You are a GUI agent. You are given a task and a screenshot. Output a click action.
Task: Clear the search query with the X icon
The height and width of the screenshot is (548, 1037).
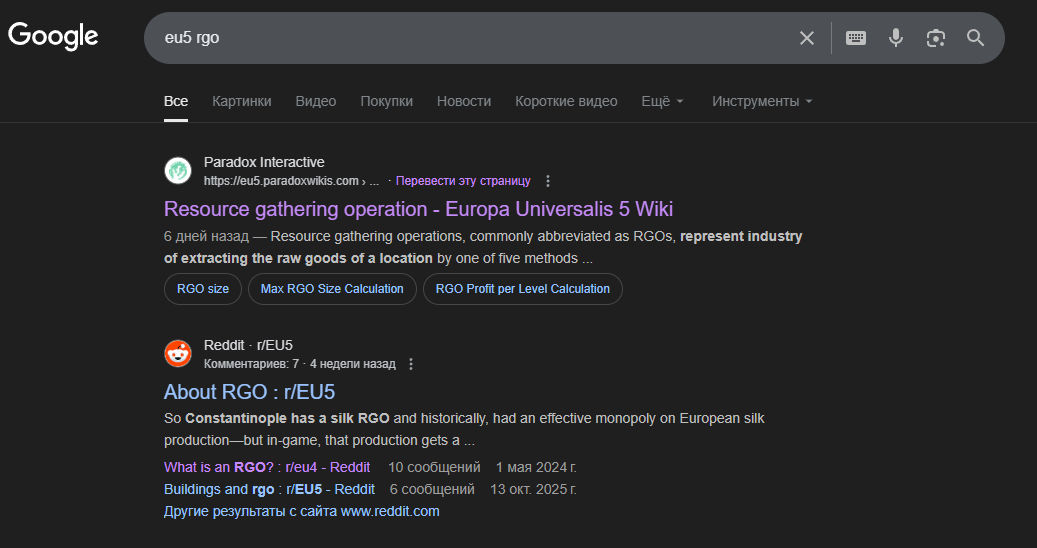(806, 38)
